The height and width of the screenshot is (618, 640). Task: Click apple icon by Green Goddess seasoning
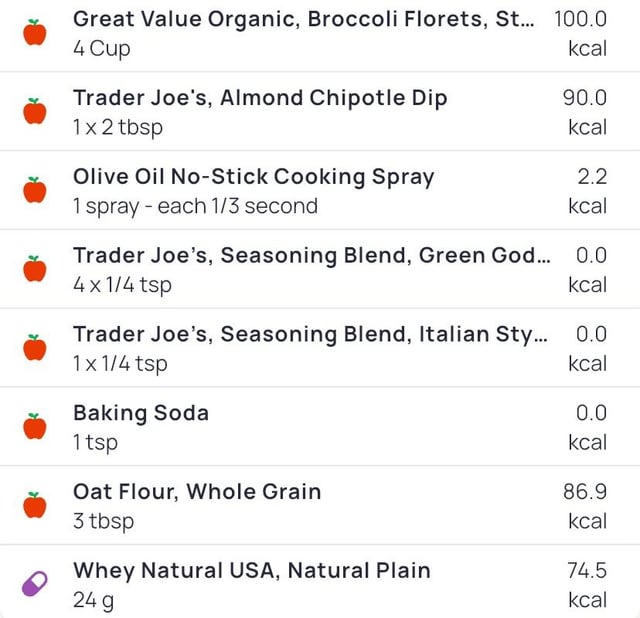pos(35,269)
